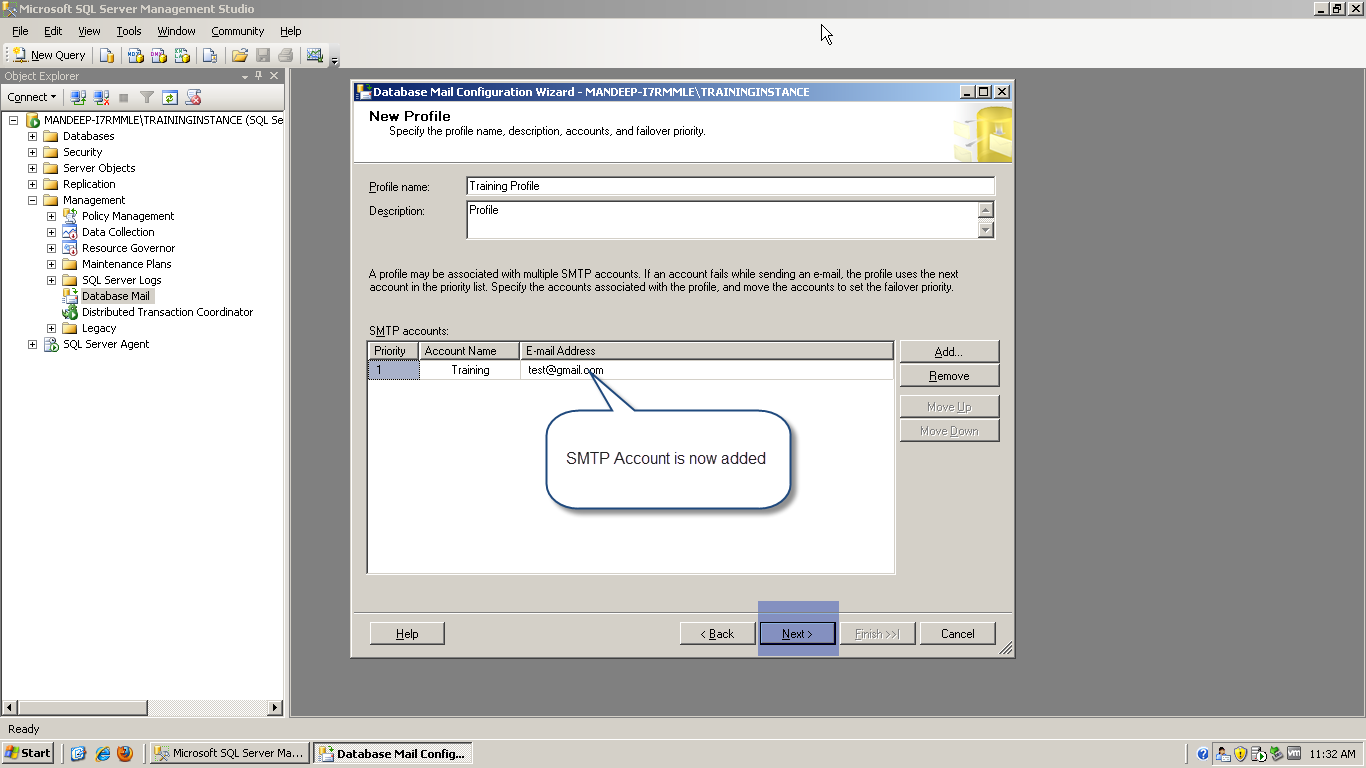The image size is (1366, 768).
Task: Open the Community menu
Action: click(x=237, y=31)
